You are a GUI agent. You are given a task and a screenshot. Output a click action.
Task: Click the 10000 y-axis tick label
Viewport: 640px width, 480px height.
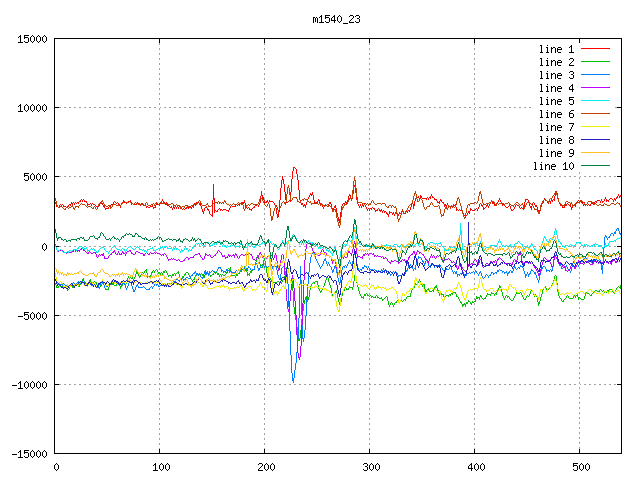pyautogui.click(x=29, y=108)
